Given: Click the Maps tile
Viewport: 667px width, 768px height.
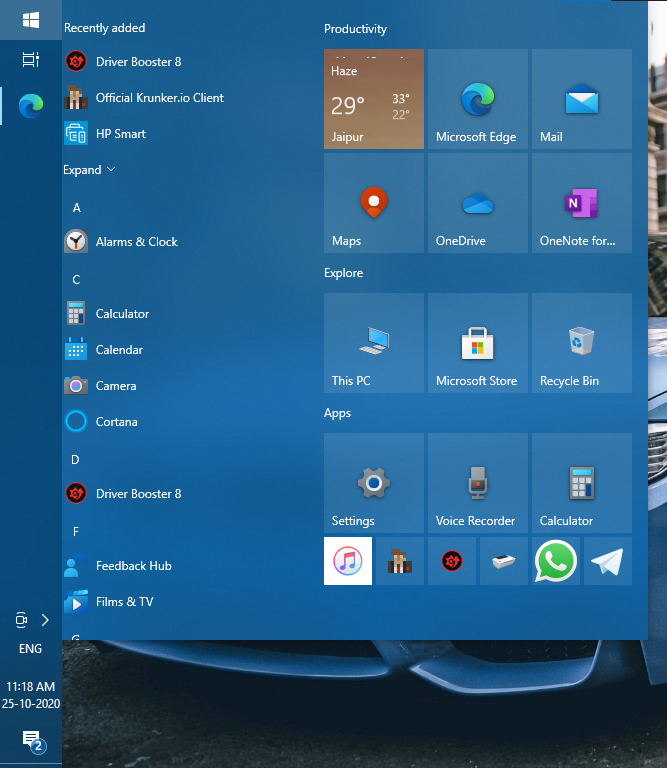Looking at the screenshot, I should click(x=373, y=203).
